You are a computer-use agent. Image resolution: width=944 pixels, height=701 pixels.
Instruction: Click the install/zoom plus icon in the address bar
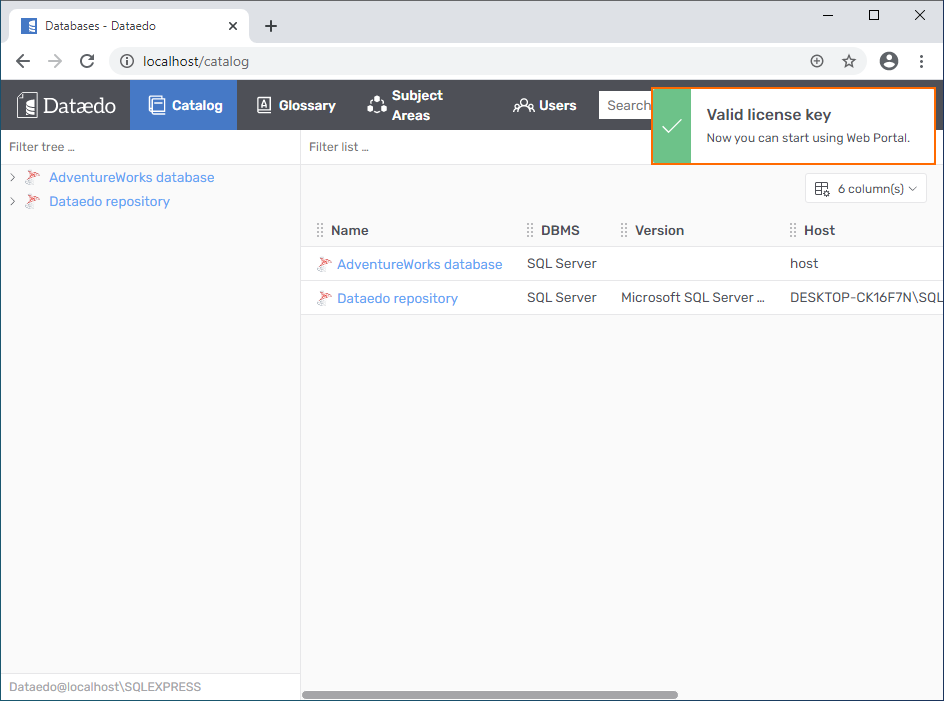pyautogui.click(x=817, y=61)
